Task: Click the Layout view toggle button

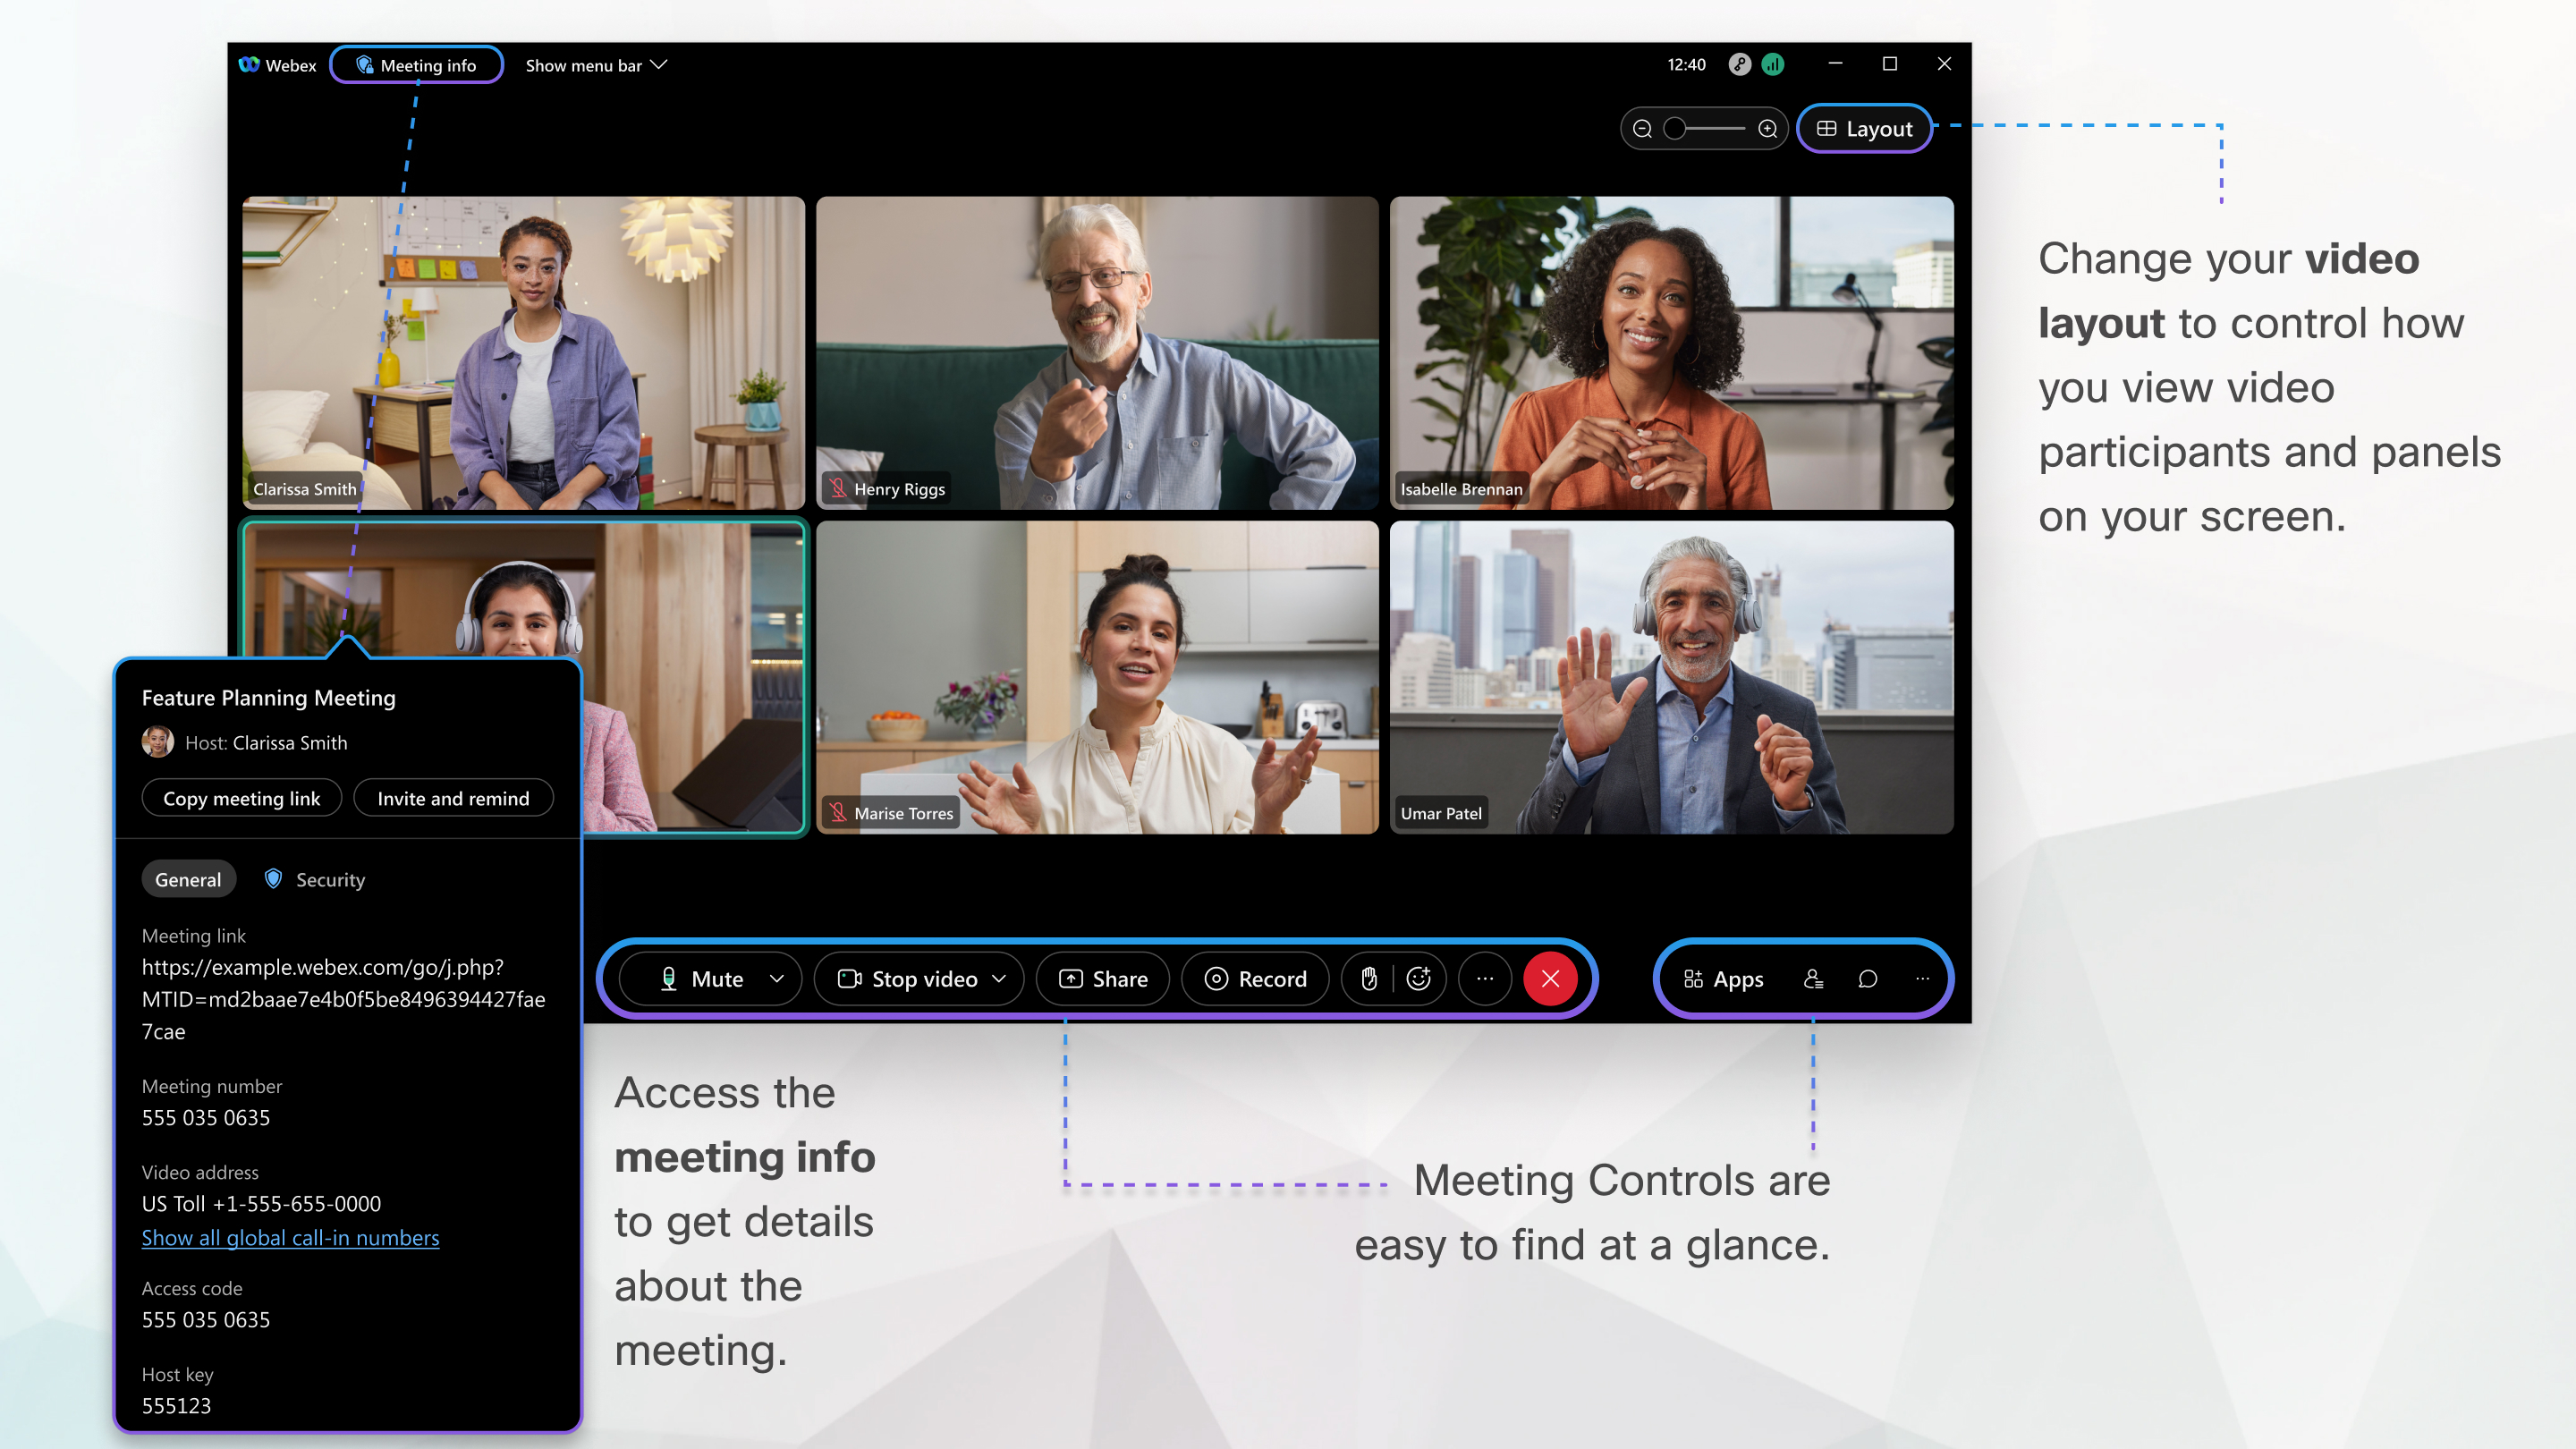Action: [1867, 127]
